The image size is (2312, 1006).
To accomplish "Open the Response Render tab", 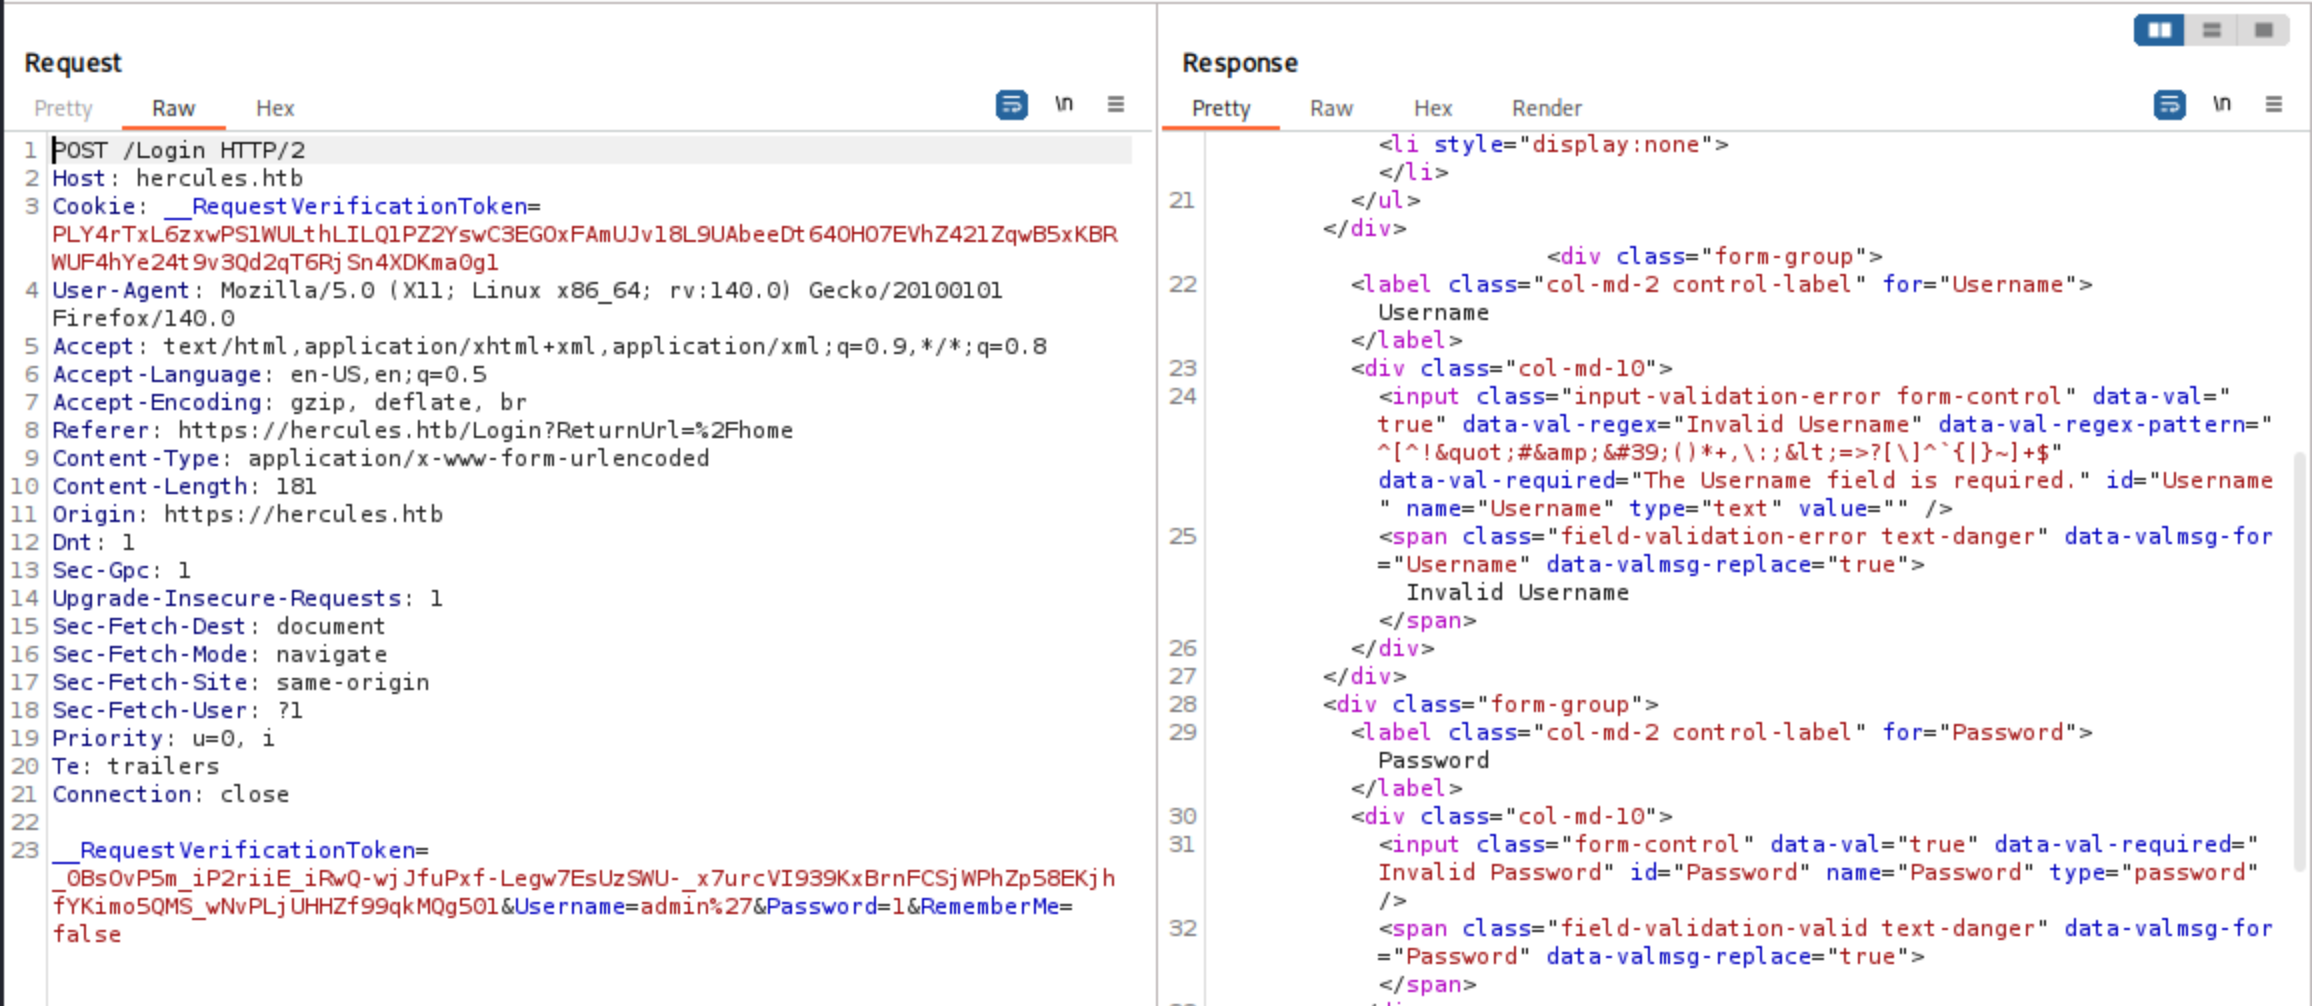I will pyautogui.click(x=1546, y=108).
